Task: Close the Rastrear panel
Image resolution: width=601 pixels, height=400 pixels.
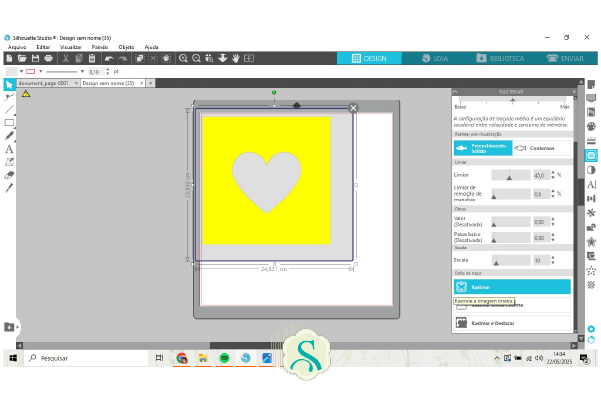Action: [574, 92]
